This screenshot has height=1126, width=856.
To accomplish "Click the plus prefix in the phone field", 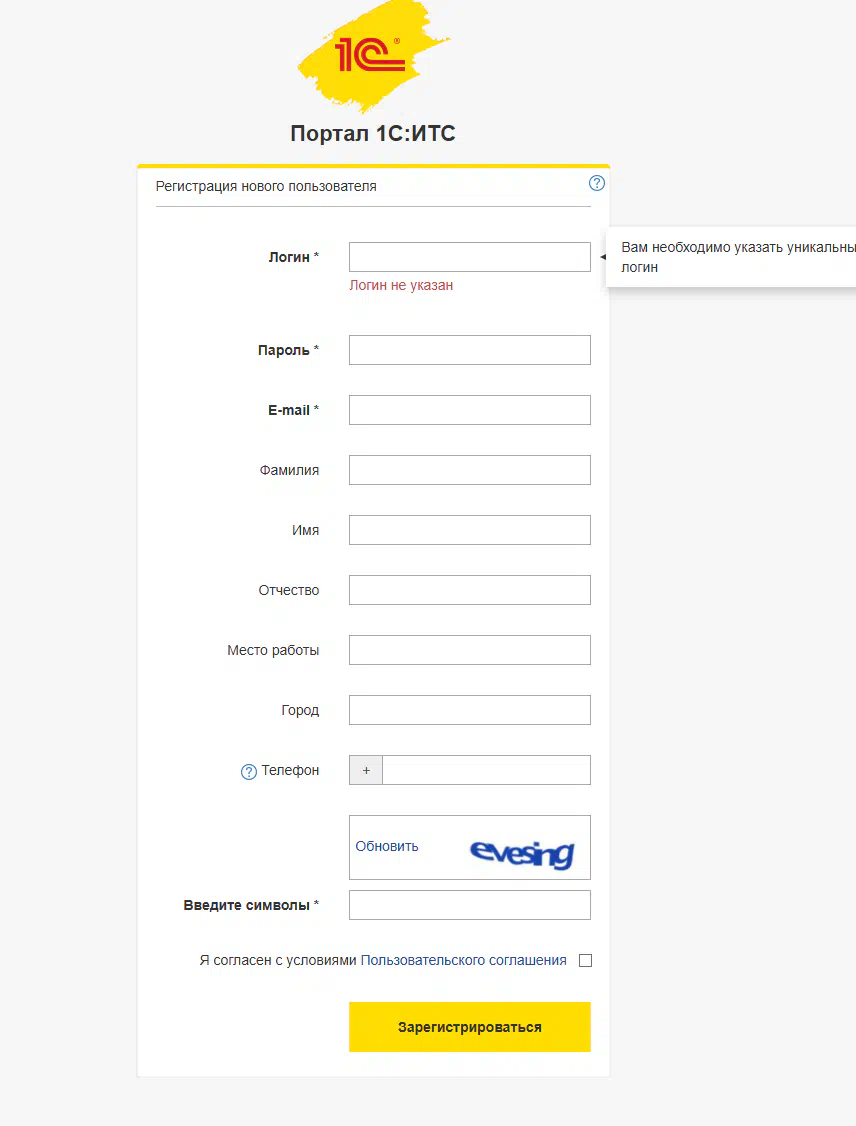I will (366, 770).
